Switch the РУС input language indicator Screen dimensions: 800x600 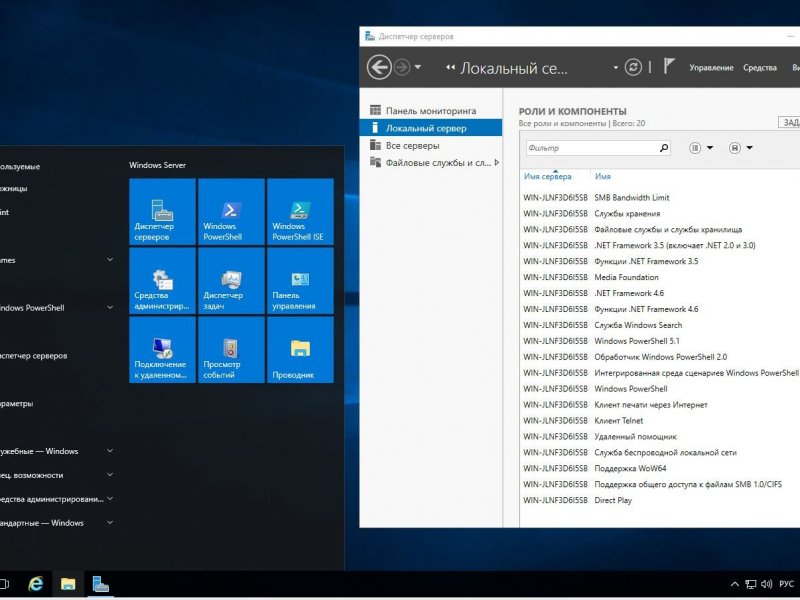point(786,584)
